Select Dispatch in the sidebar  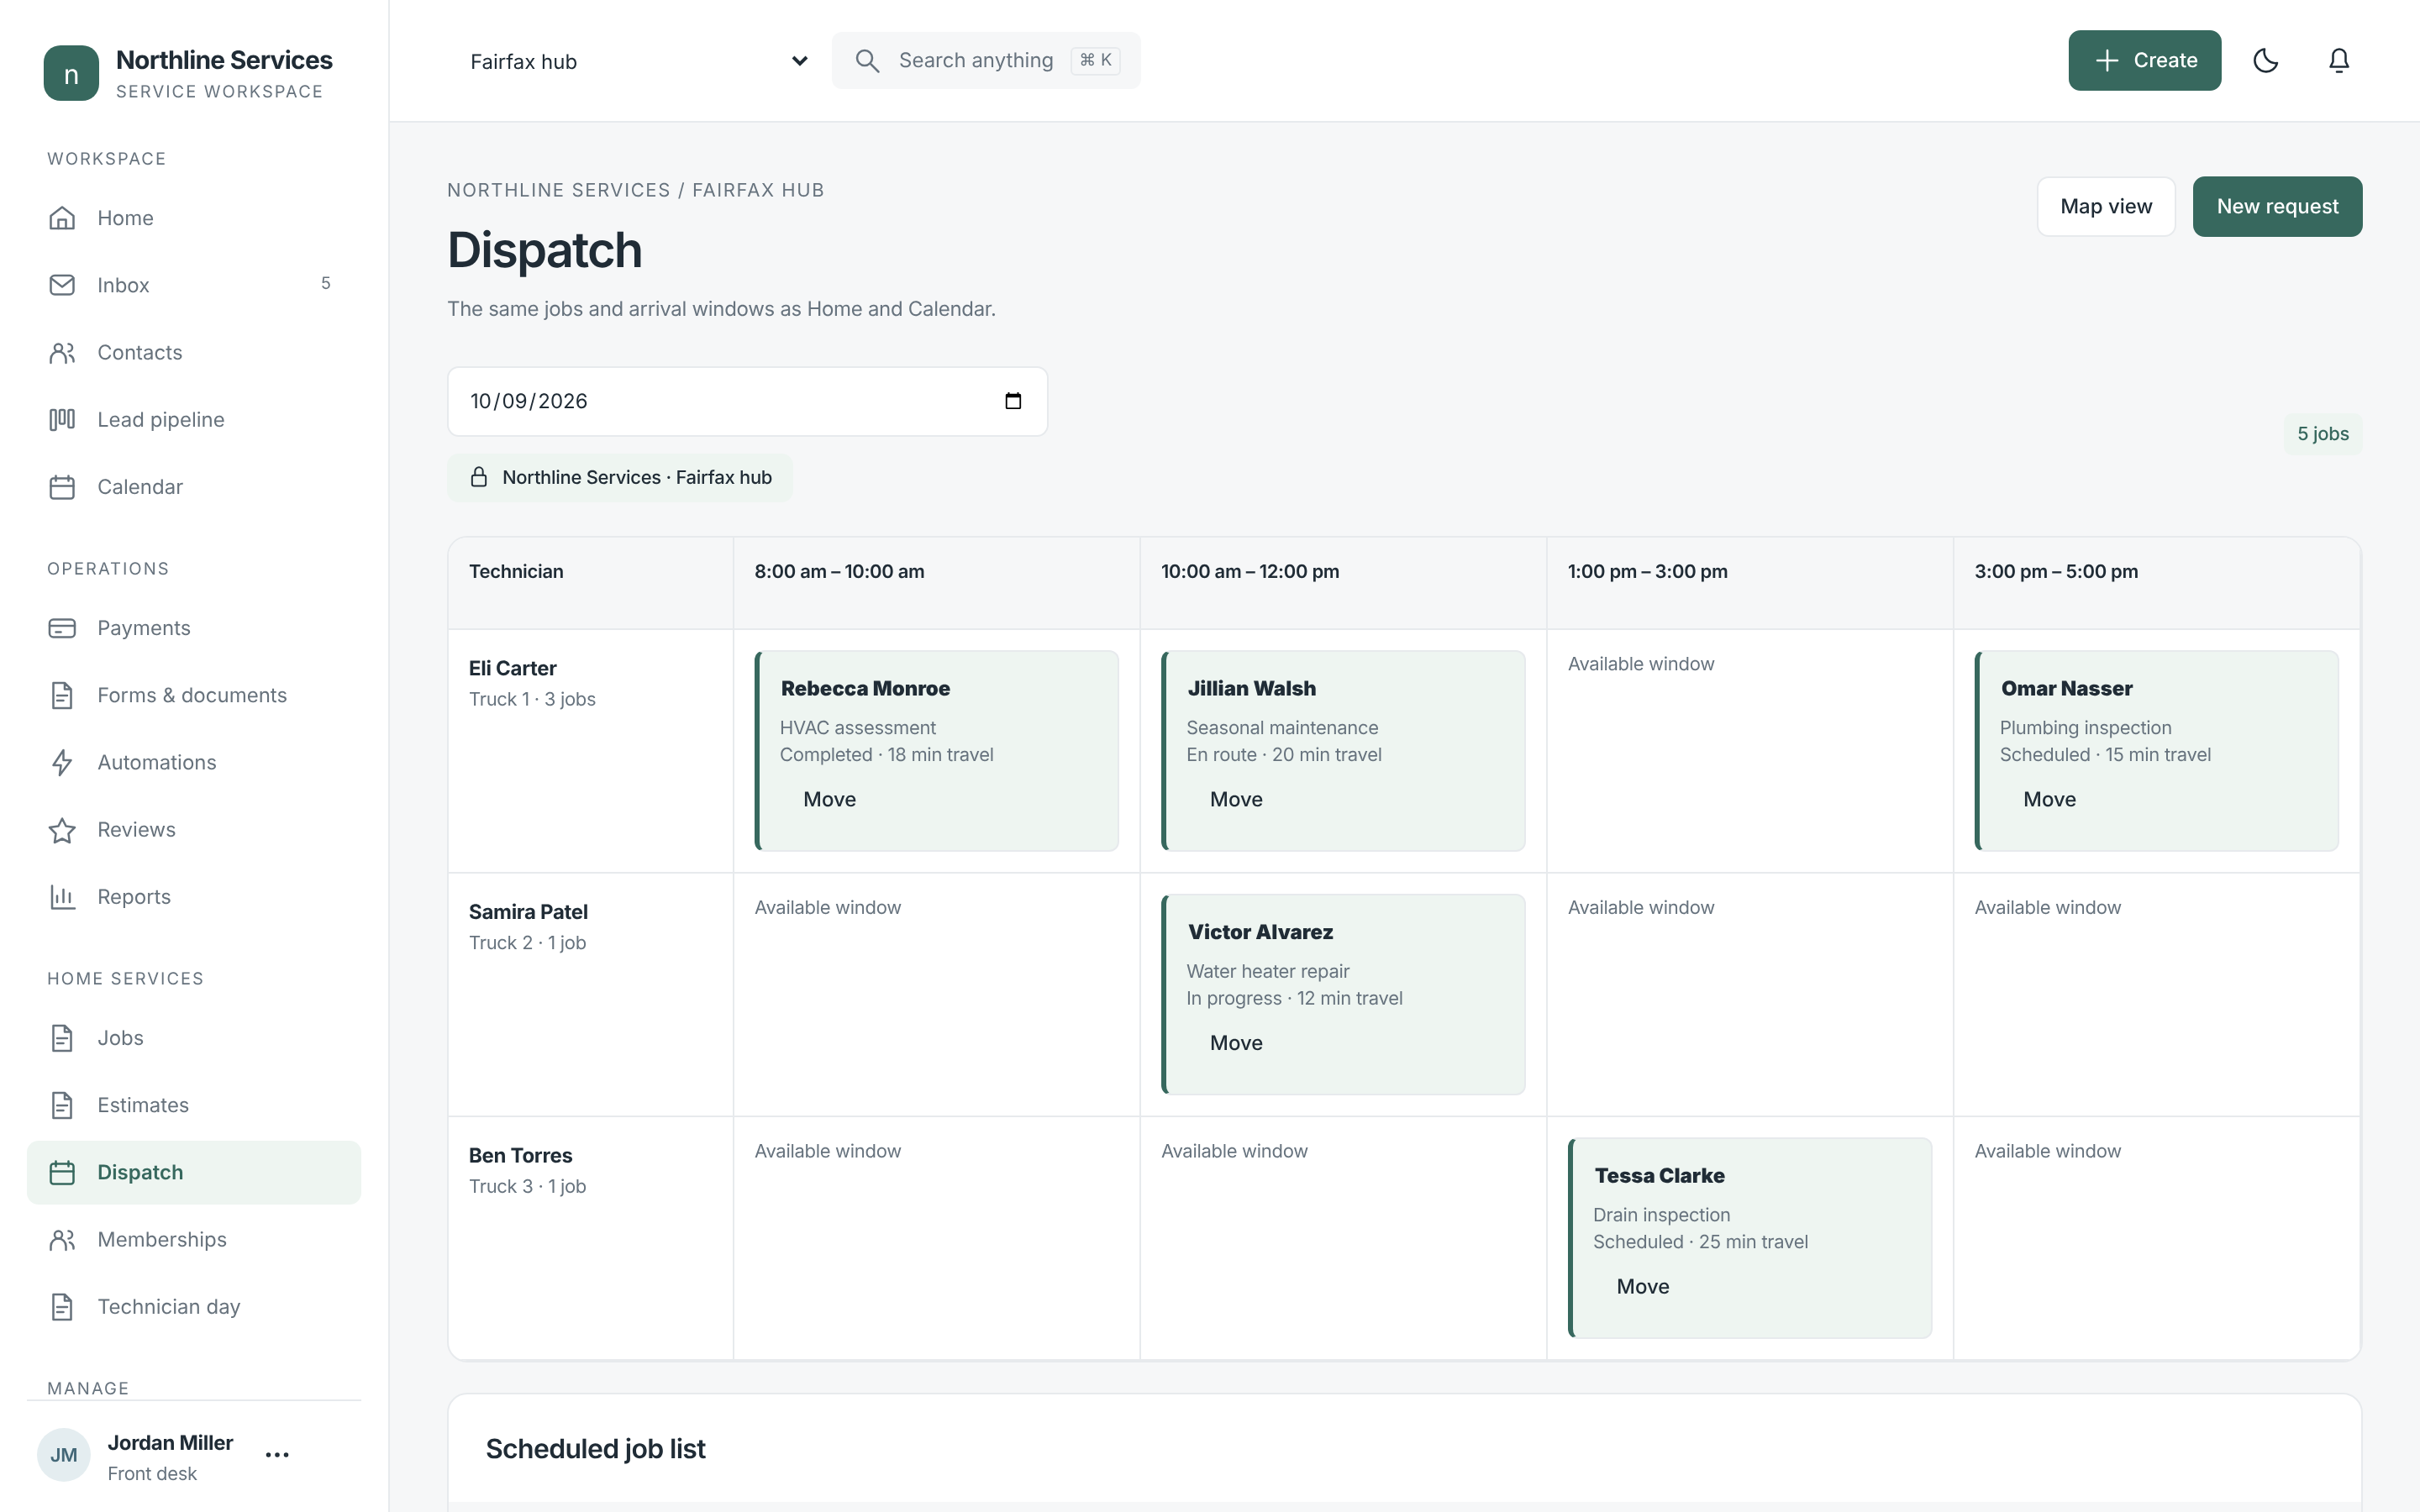(x=194, y=1172)
